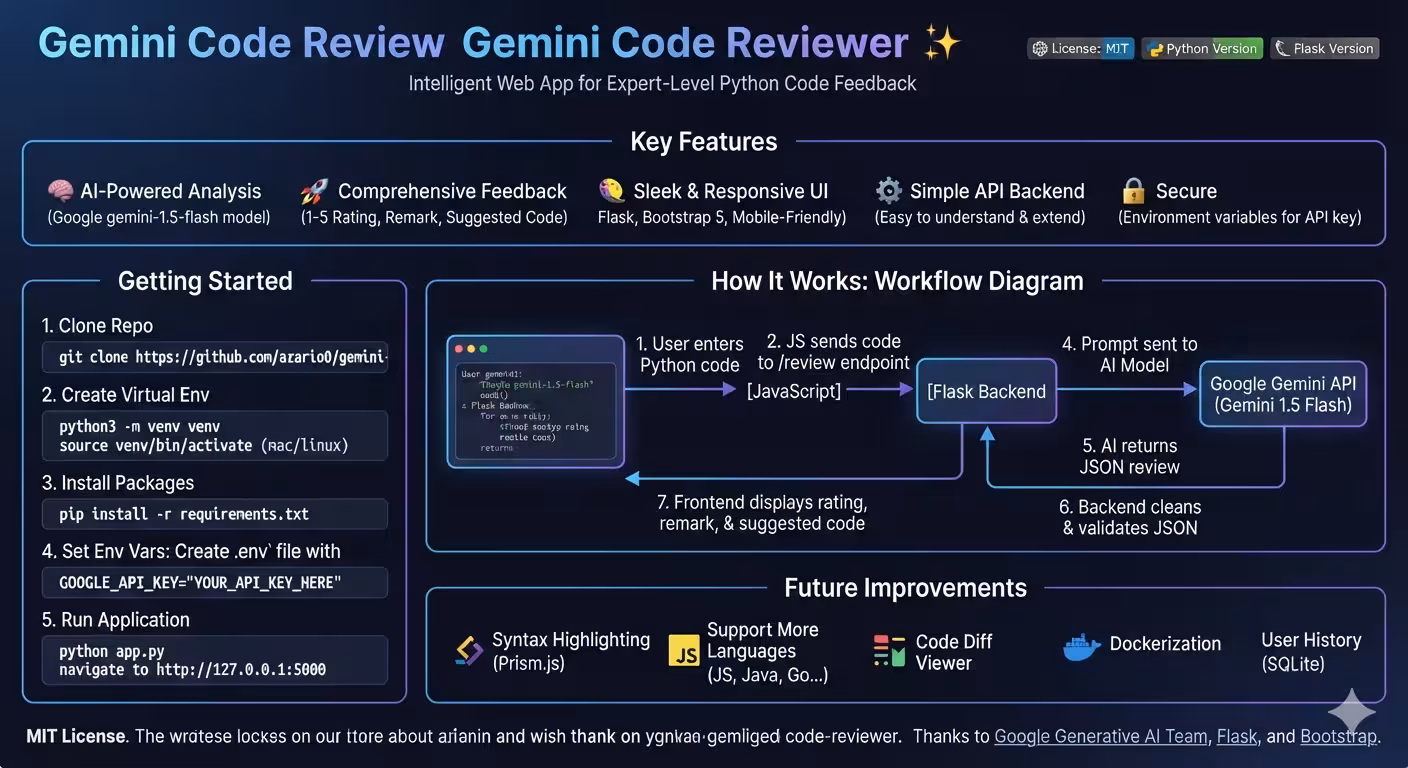Open the License: MIT badge
The height and width of the screenshot is (768, 1408).
(x=1081, y=48)
